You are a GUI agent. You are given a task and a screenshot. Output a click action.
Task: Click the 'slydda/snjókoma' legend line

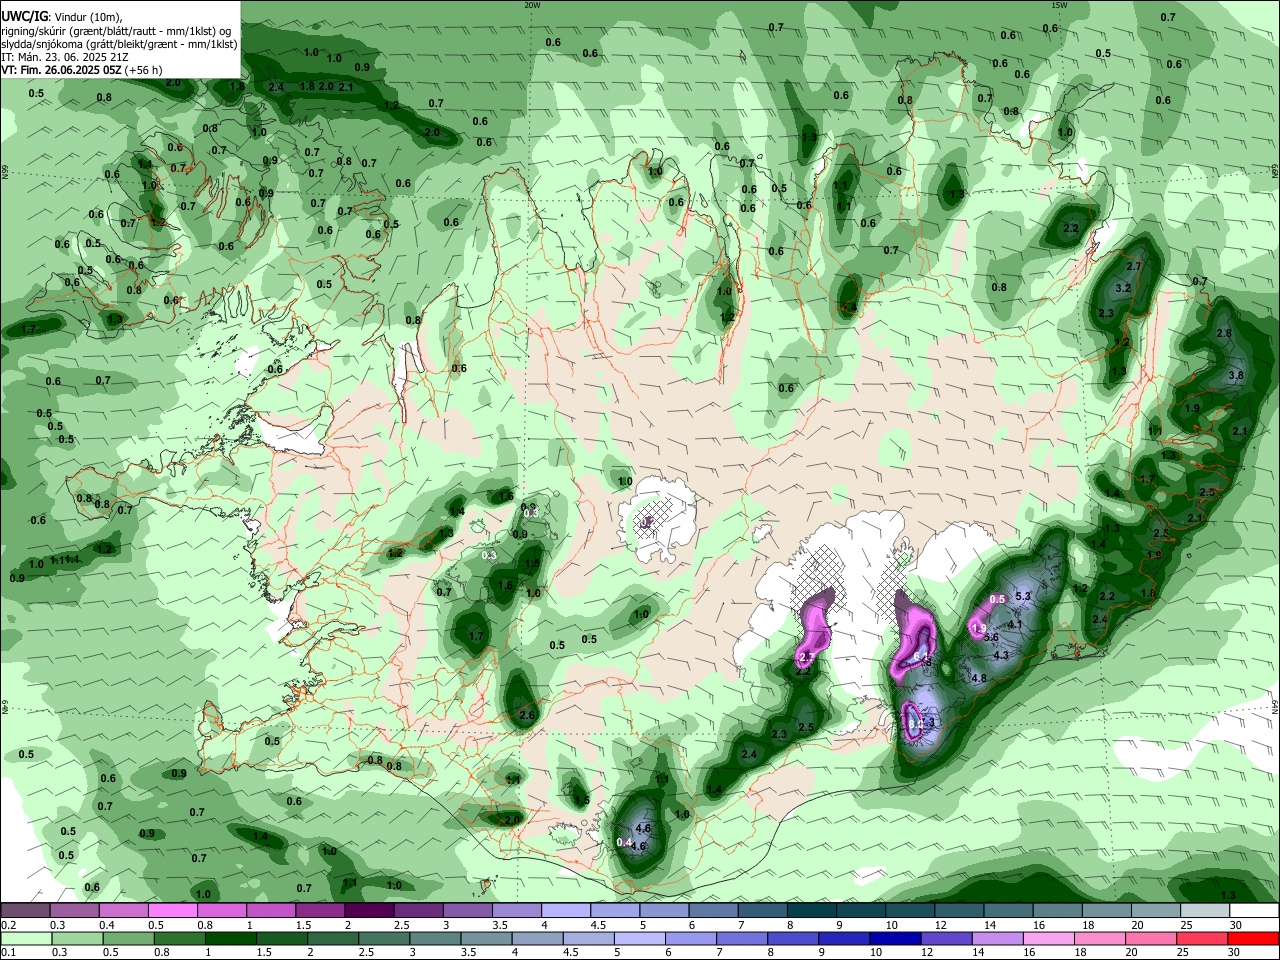(119, 44)
